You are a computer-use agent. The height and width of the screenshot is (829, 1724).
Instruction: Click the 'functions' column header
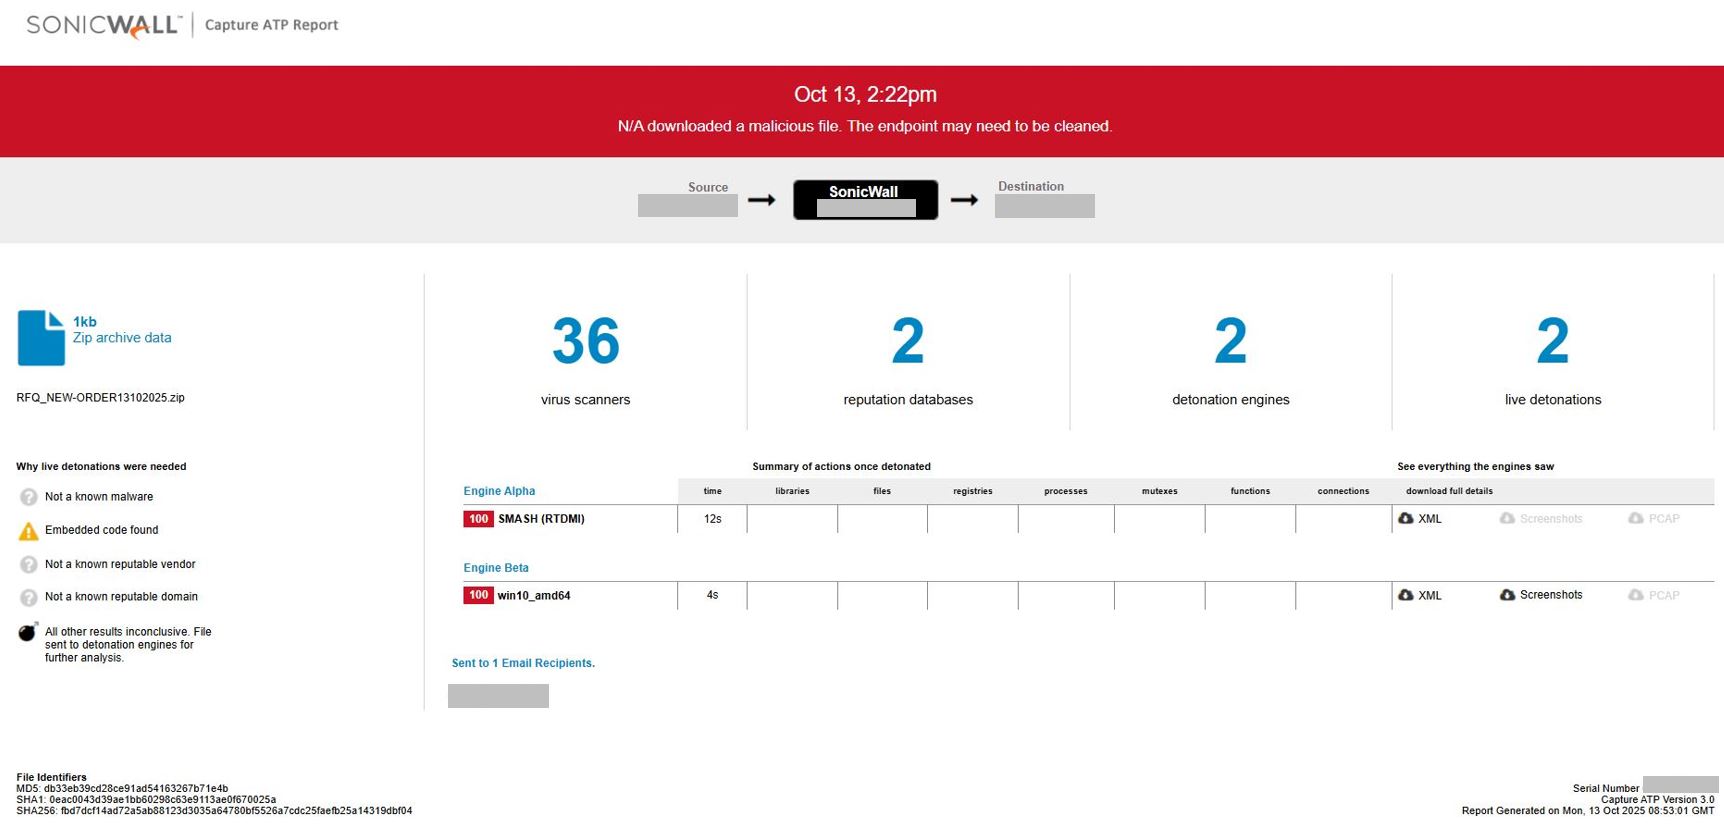1250,491
